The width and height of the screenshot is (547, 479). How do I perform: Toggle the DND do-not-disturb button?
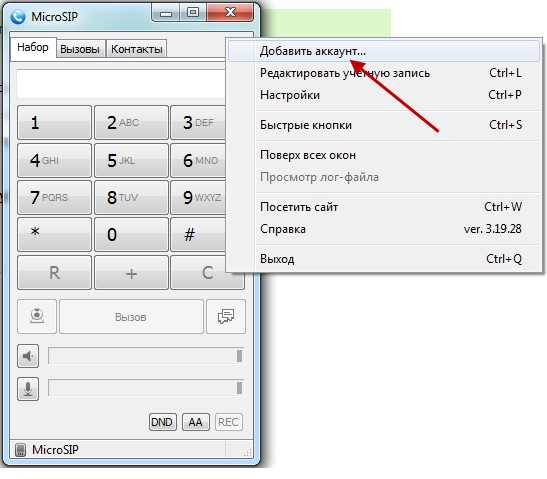click(163, 422)
